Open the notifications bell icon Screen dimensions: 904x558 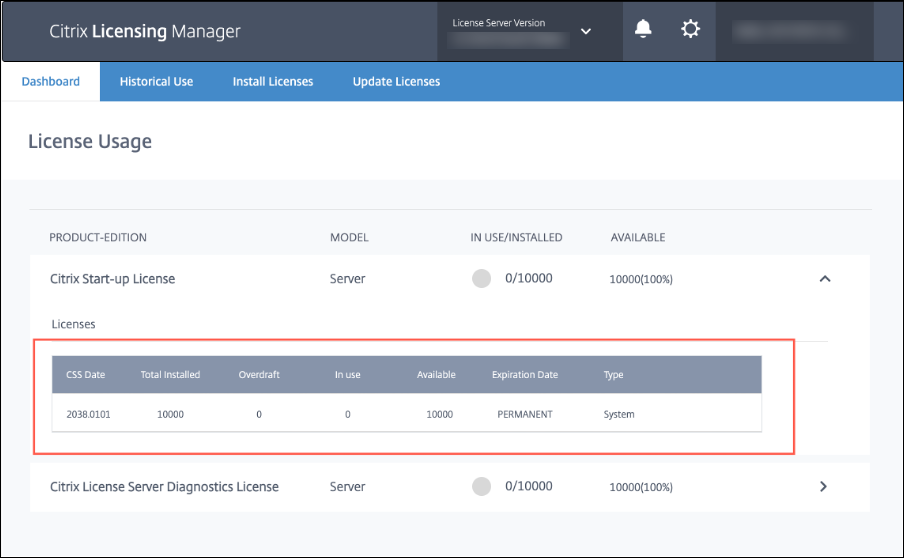(x=643, y=30)
